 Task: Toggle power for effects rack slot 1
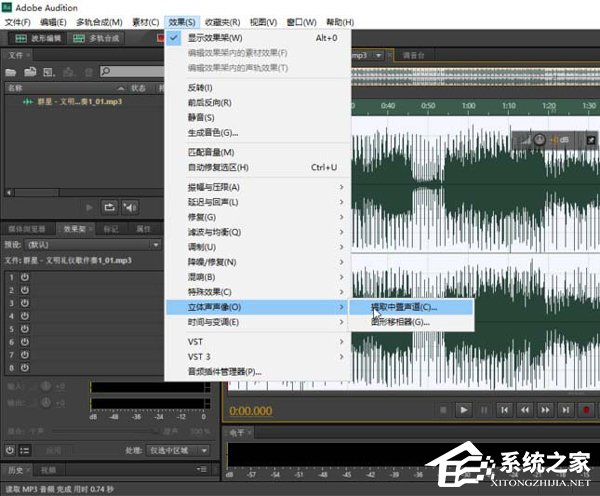pyautogui.click(x=24, y=276)
